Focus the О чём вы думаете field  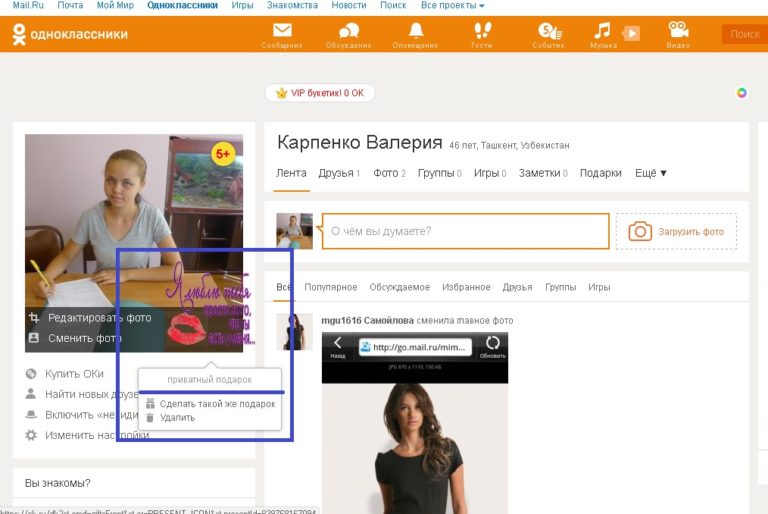(x=465, y=231)
